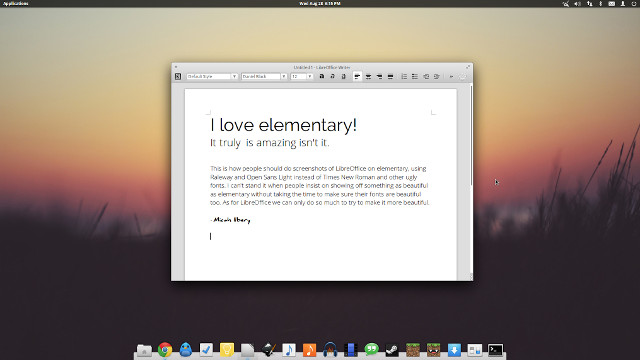Viewport: 640px width, 360px height.
Task: Open Files from the dock
Action: click(144, 350)
